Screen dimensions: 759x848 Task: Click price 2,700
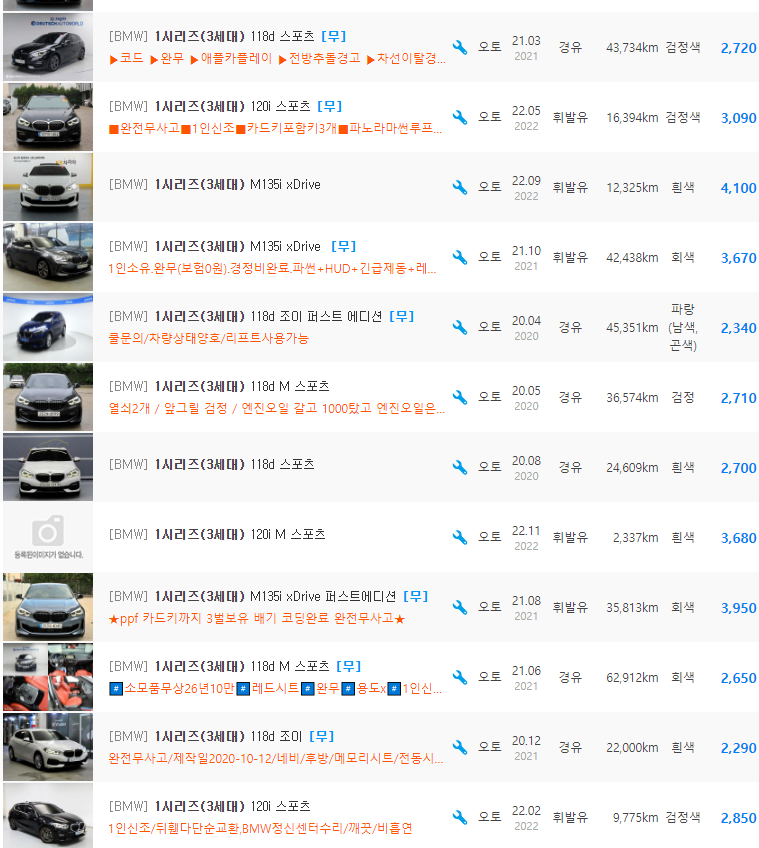pyautogui.click(x=738, y=468)
